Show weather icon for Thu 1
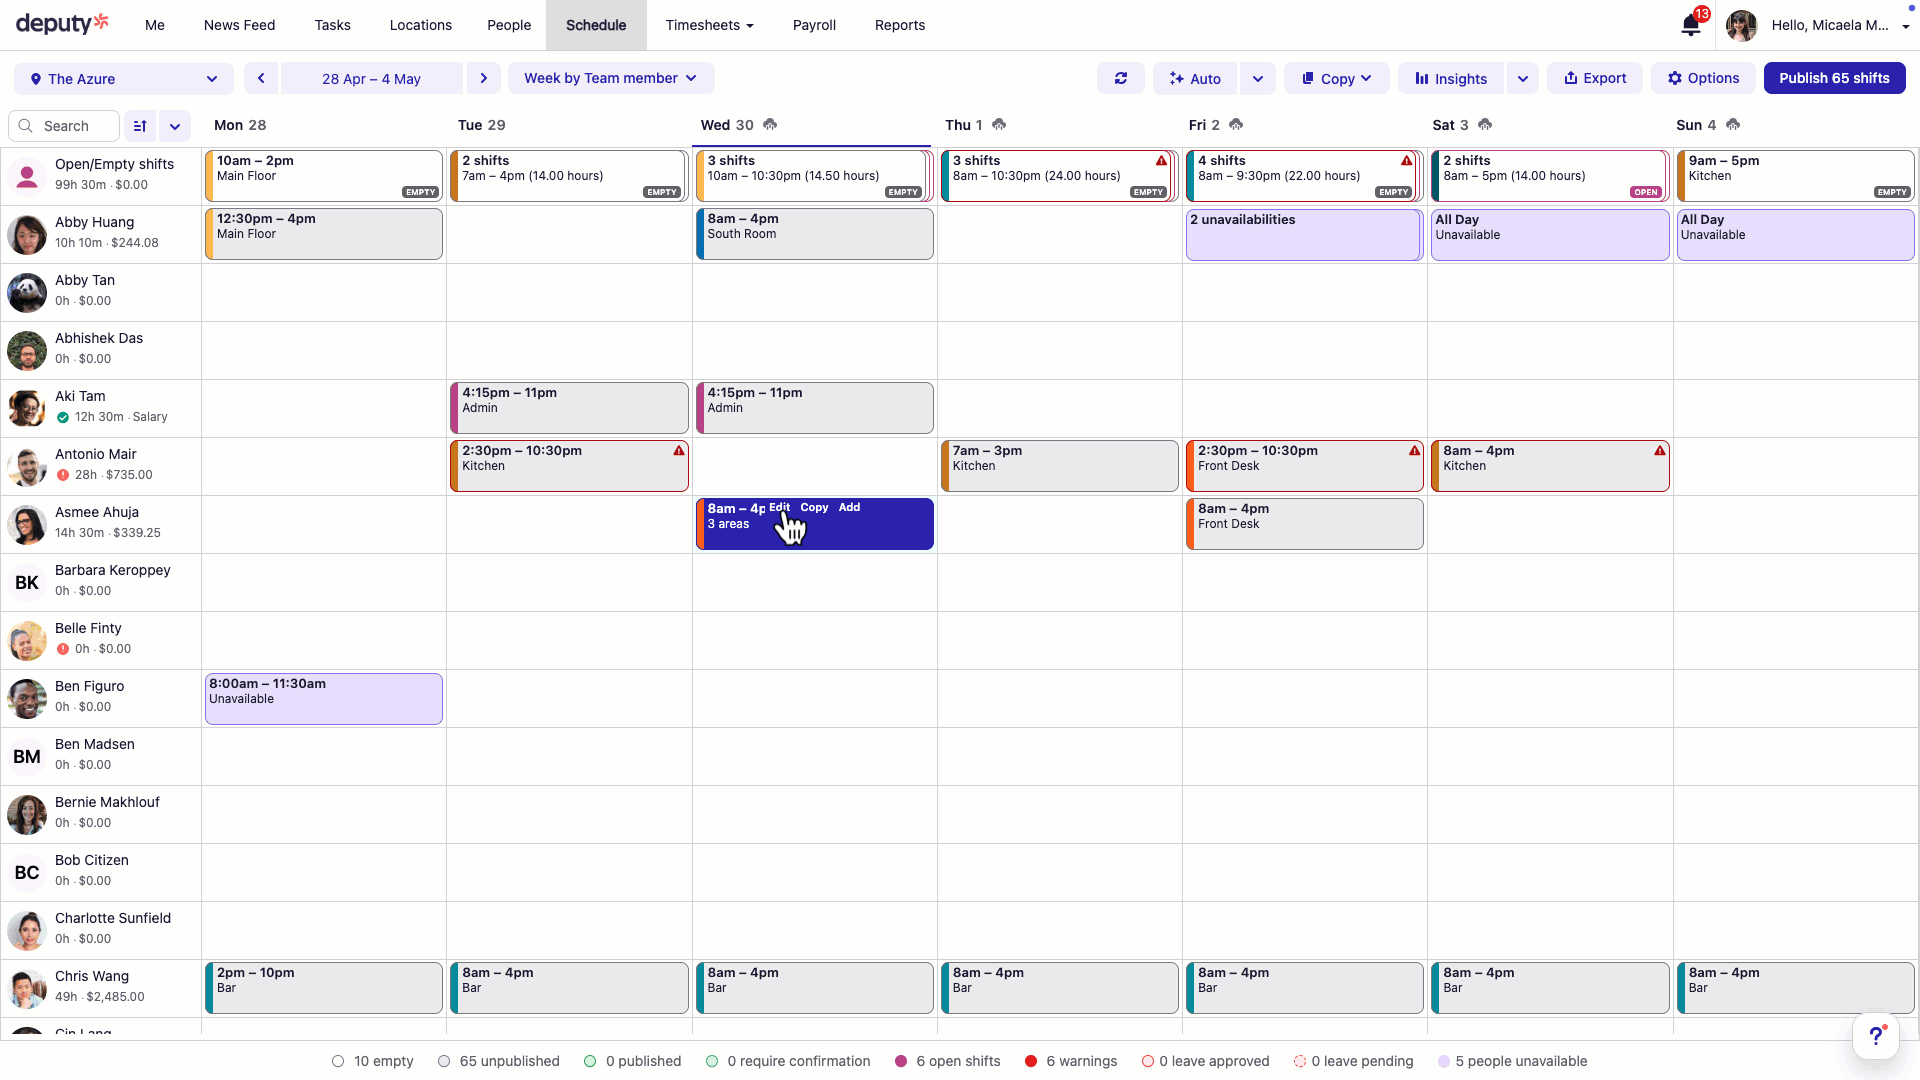 (999, 125)
